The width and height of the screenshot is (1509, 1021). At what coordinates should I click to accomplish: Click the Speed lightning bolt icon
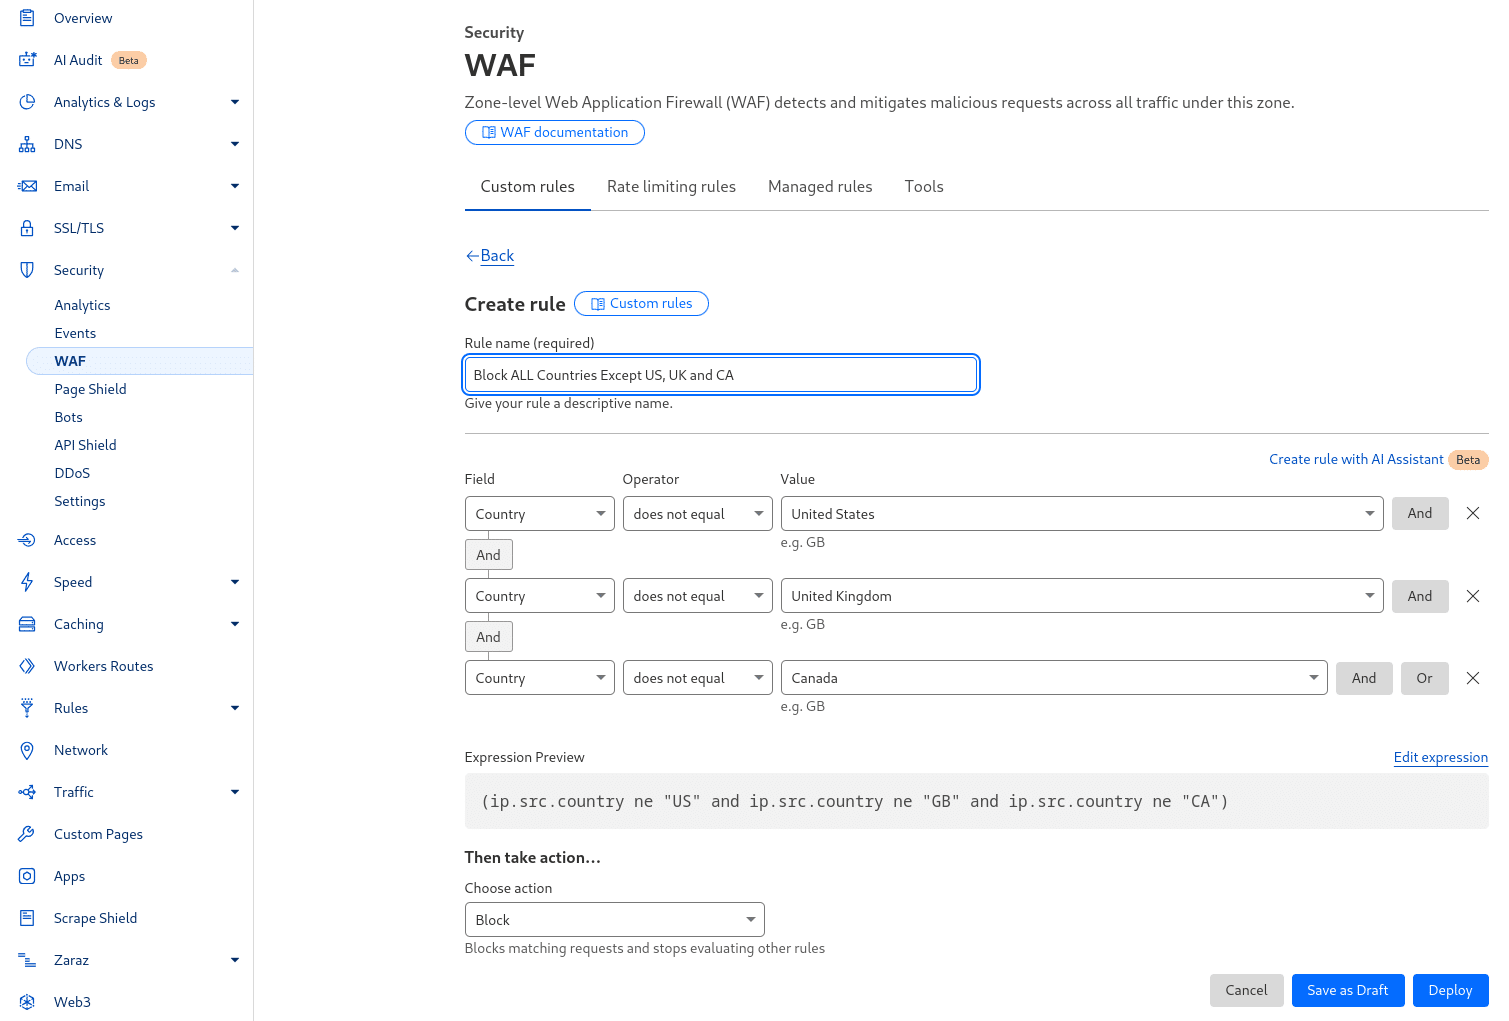[x=27, y=582]
